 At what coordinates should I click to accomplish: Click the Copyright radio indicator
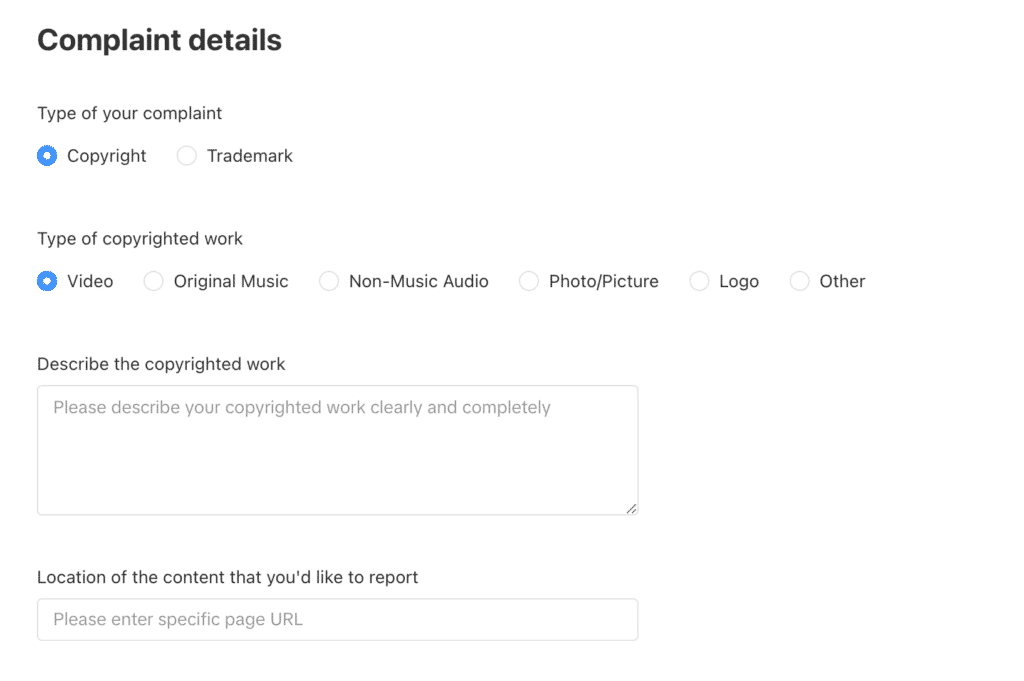[47, 156]
